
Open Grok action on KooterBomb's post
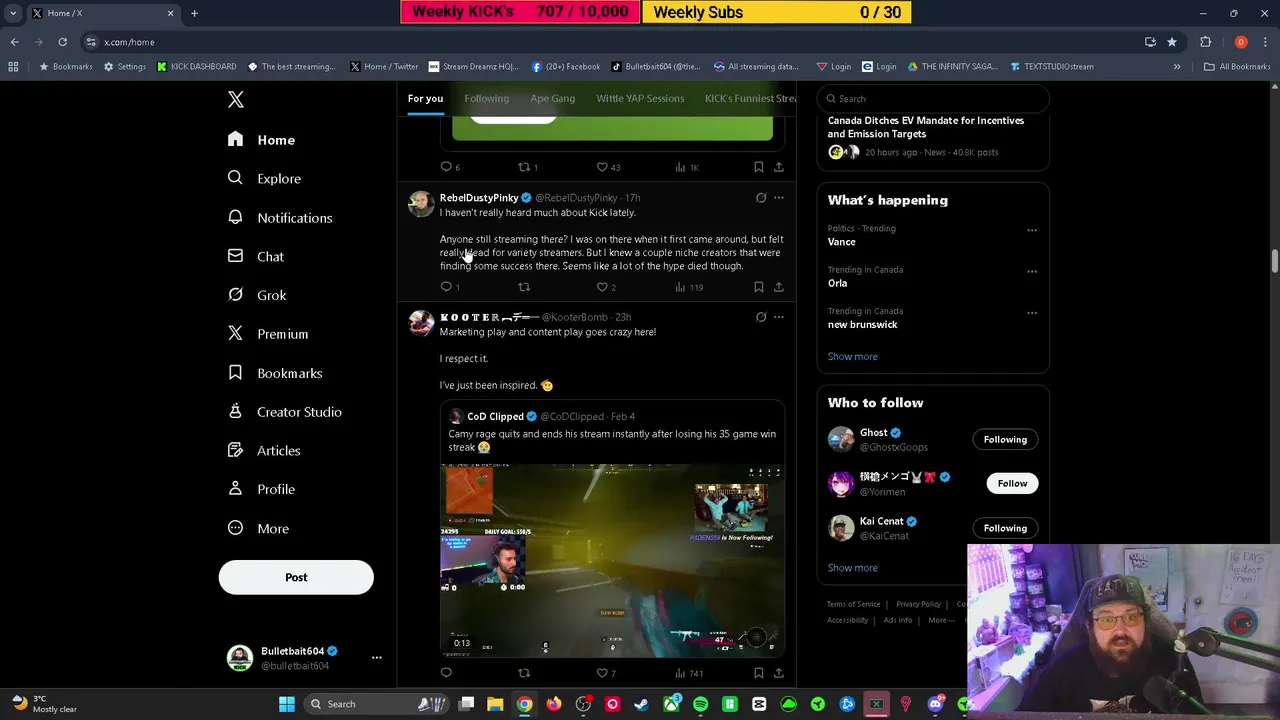click(x=761, y=317)
